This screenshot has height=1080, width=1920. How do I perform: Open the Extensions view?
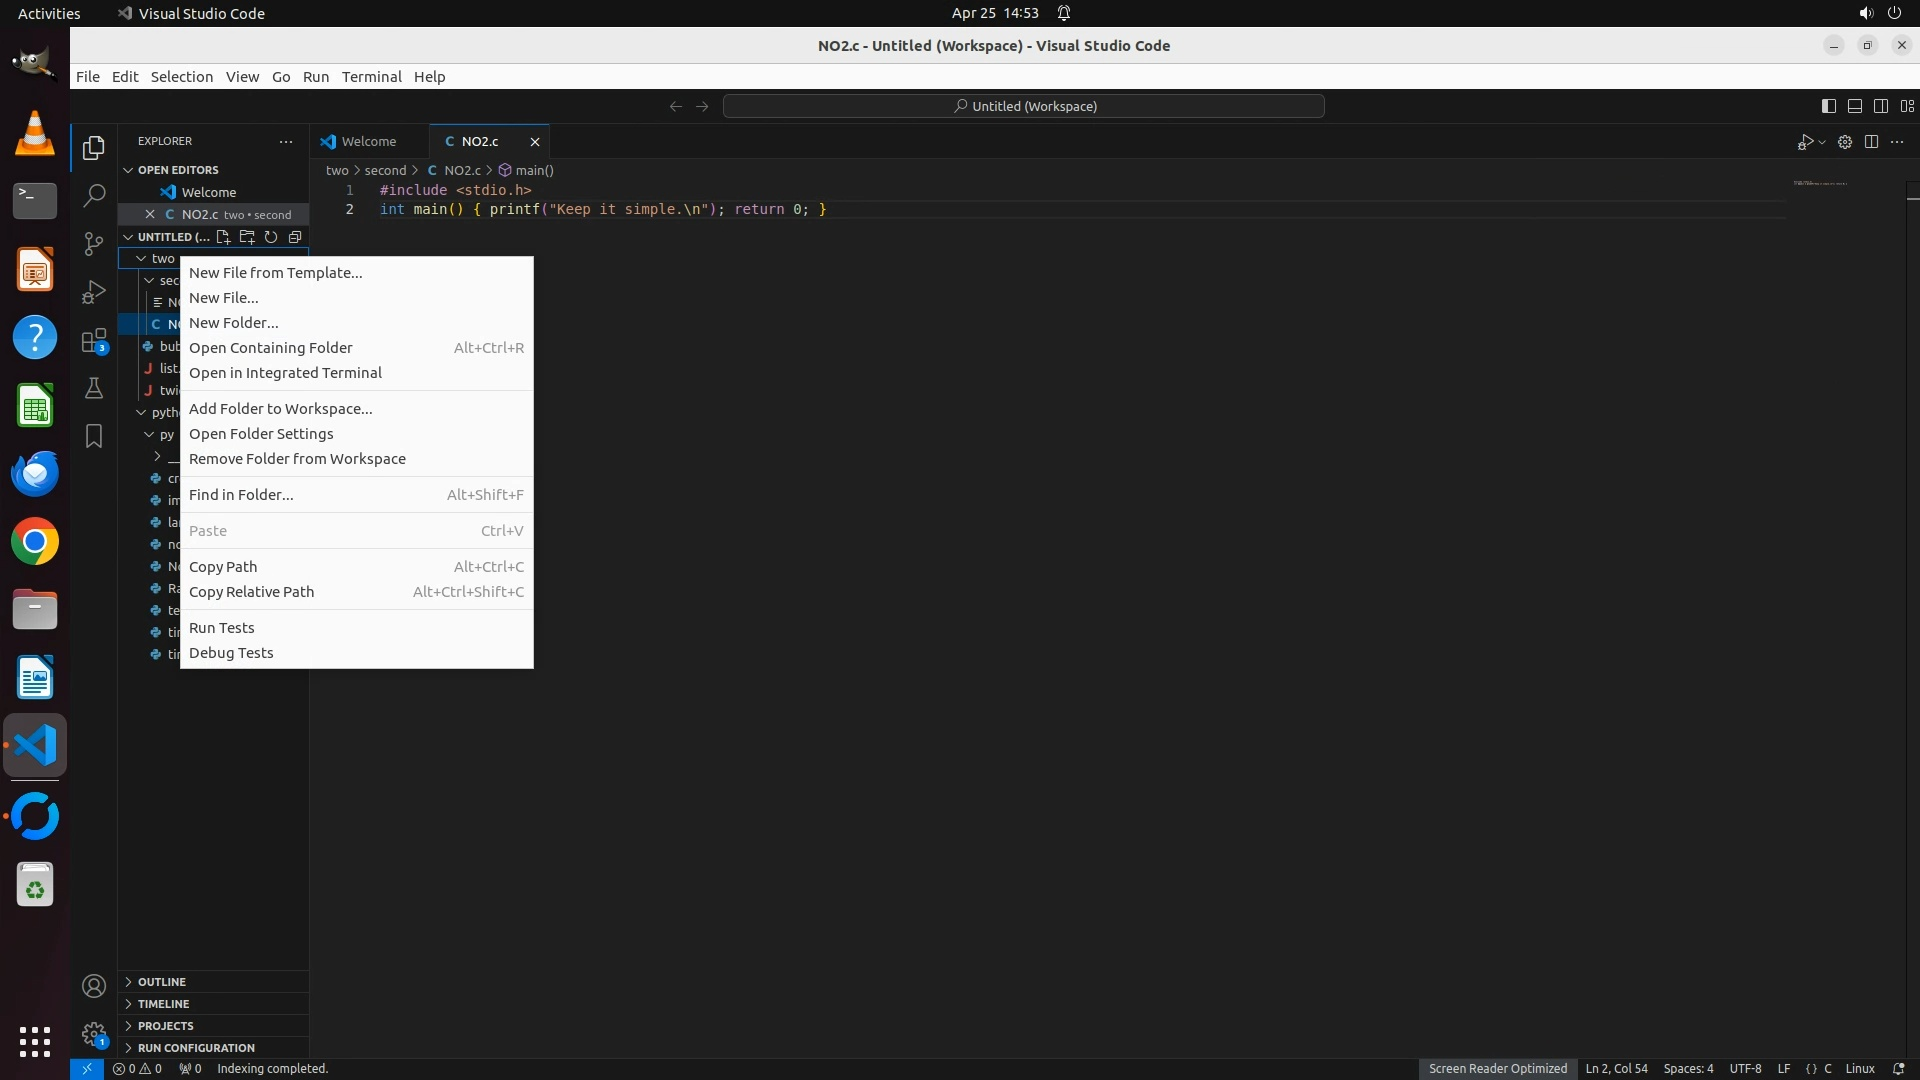(x=94, y=341)
